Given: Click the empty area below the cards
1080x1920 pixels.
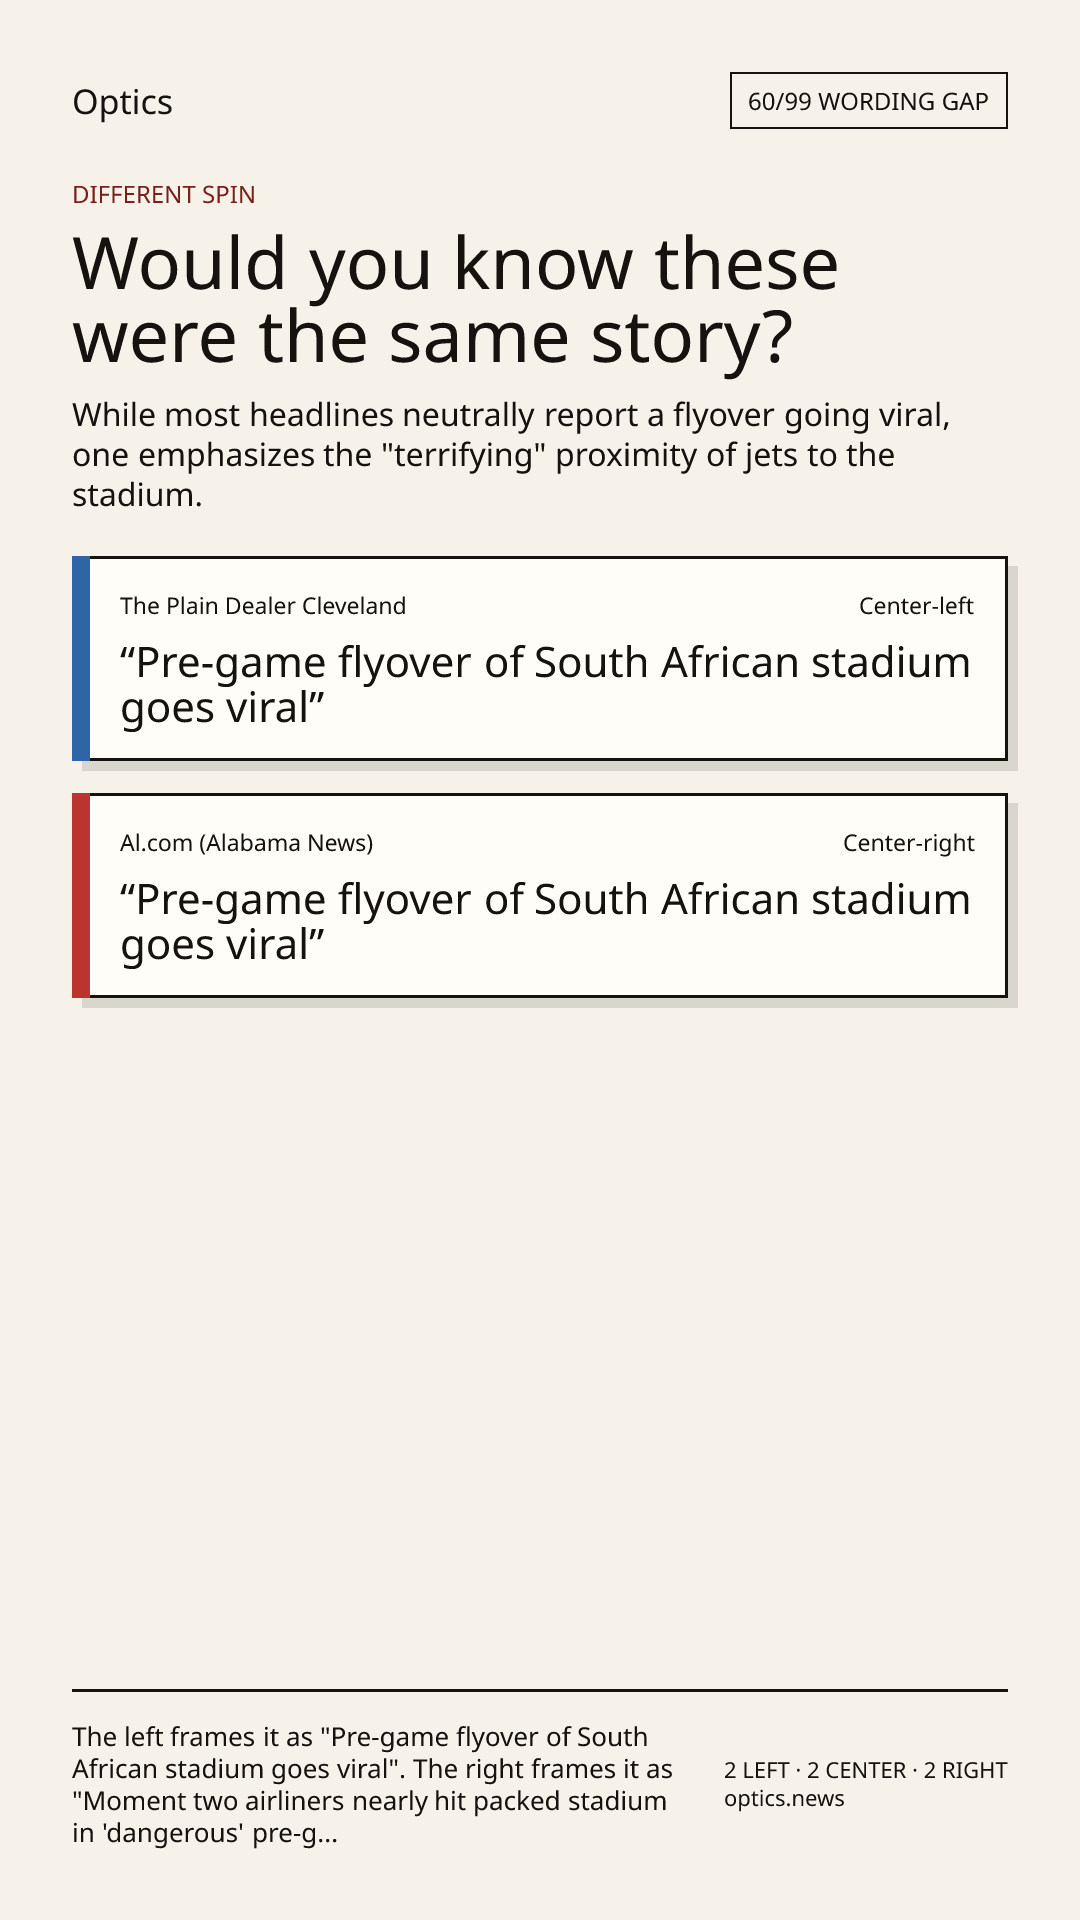Looking at the screenshot, I should click(x=540, y=1340).
